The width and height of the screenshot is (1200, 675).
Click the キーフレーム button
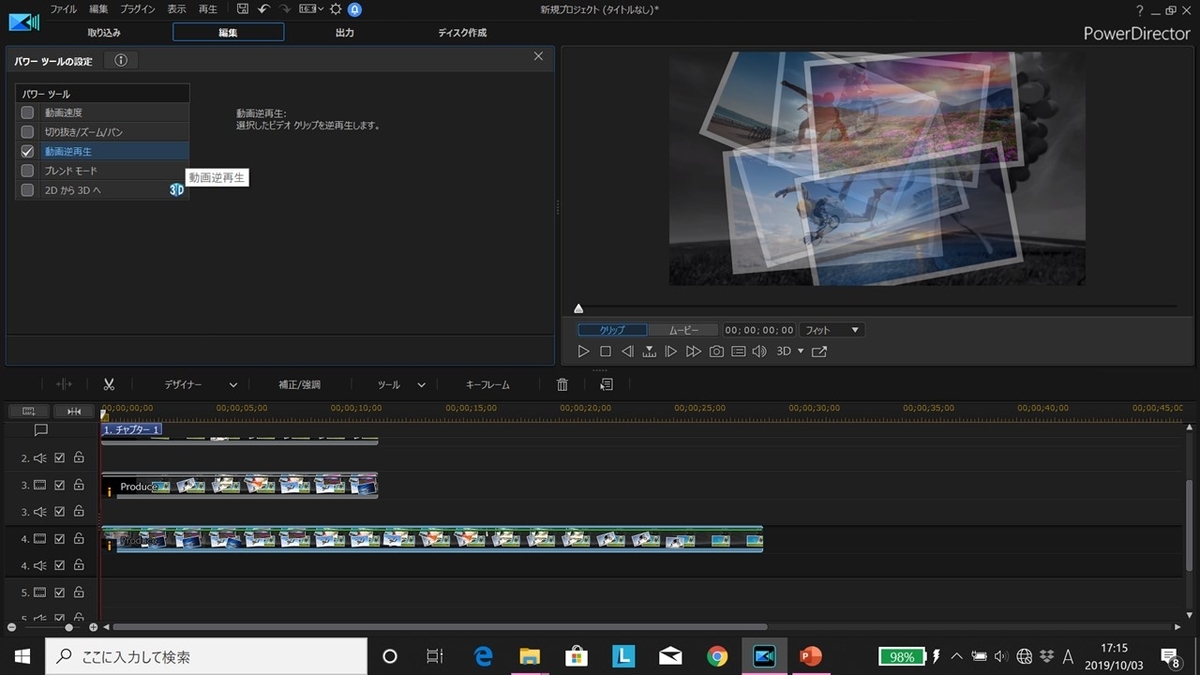[488, 384]
